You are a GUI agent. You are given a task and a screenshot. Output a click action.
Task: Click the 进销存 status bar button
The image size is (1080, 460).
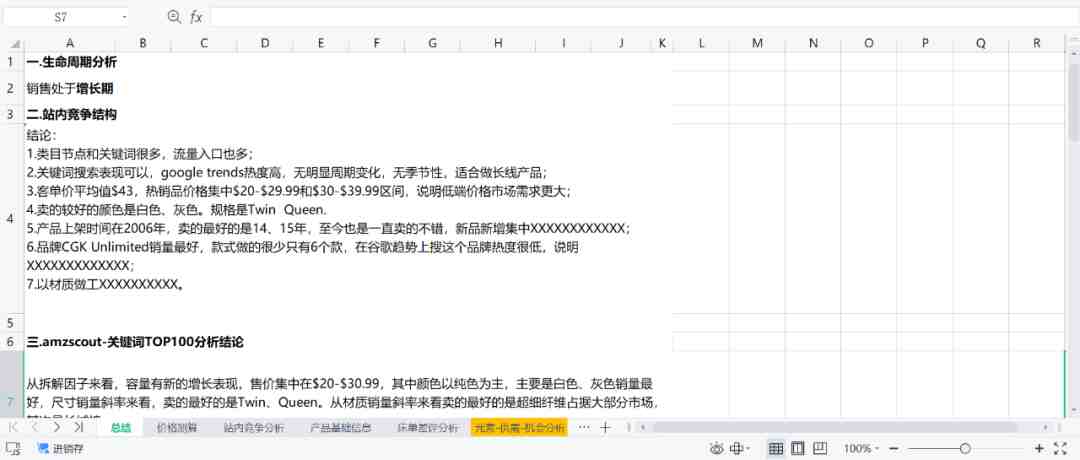(x=61, y=448)
